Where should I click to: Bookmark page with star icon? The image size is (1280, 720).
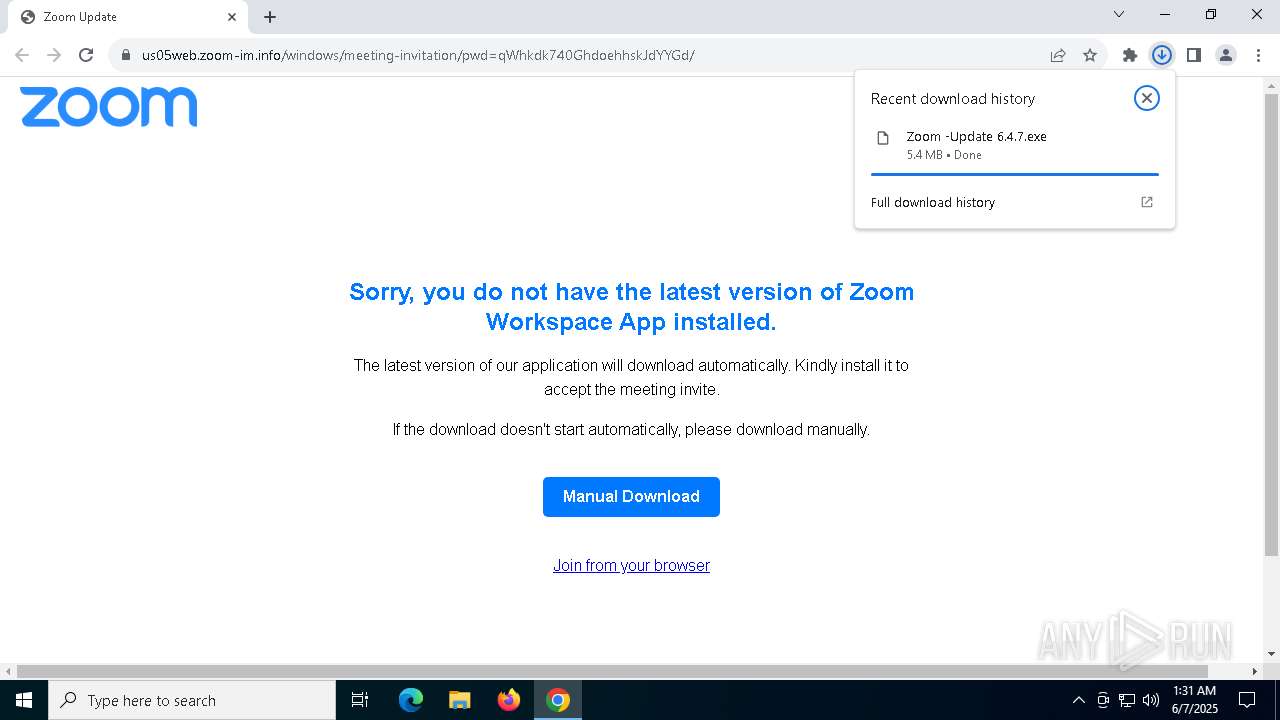1090,55
